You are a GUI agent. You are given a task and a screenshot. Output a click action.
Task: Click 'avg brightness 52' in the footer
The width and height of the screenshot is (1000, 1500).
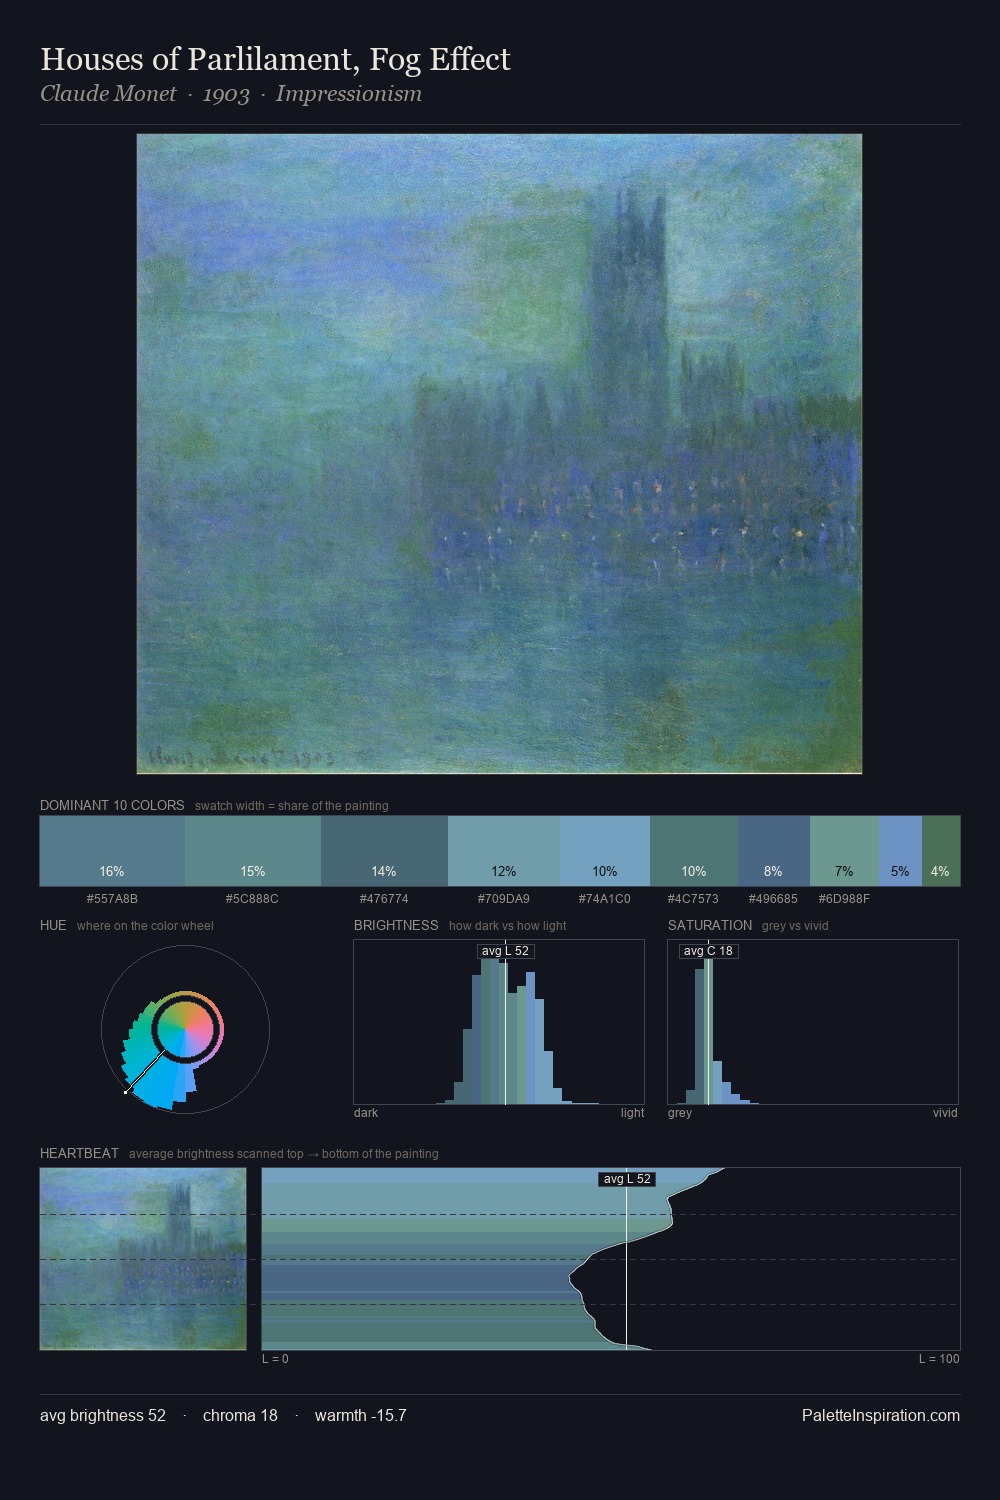(103, 1416)
